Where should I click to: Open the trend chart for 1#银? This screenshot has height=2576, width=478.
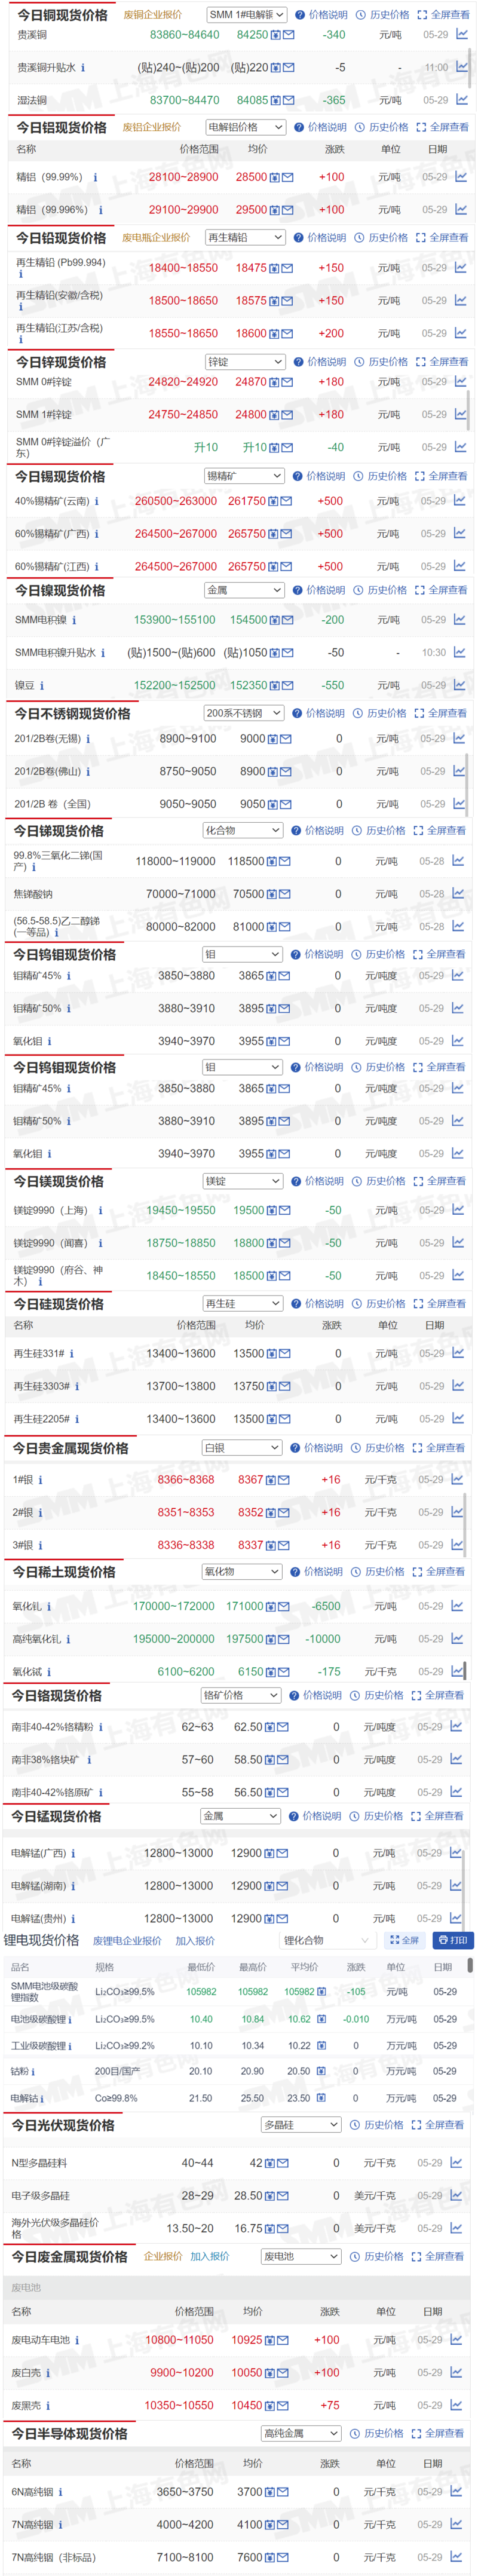[x=457, y=1479]
